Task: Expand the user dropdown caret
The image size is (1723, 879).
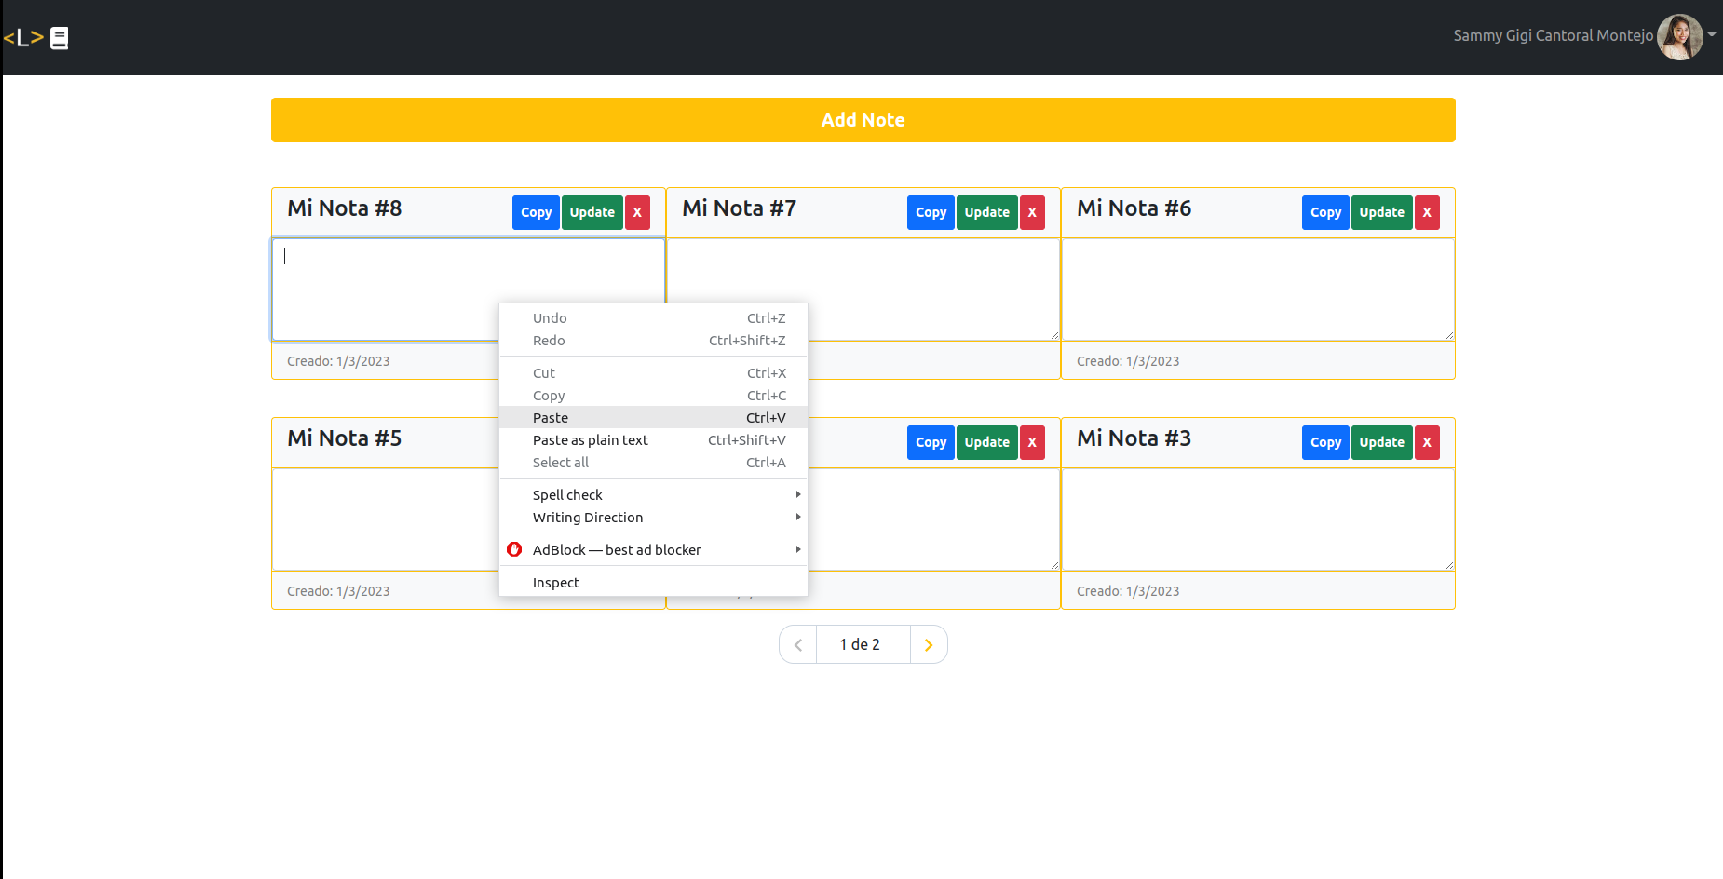Action: [x=1712, y=34]
